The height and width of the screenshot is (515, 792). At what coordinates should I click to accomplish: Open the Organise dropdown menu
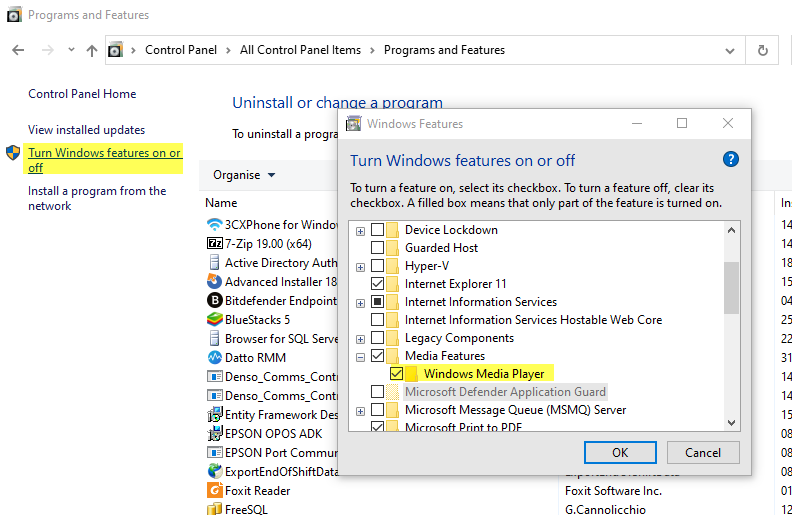(244, 175)
